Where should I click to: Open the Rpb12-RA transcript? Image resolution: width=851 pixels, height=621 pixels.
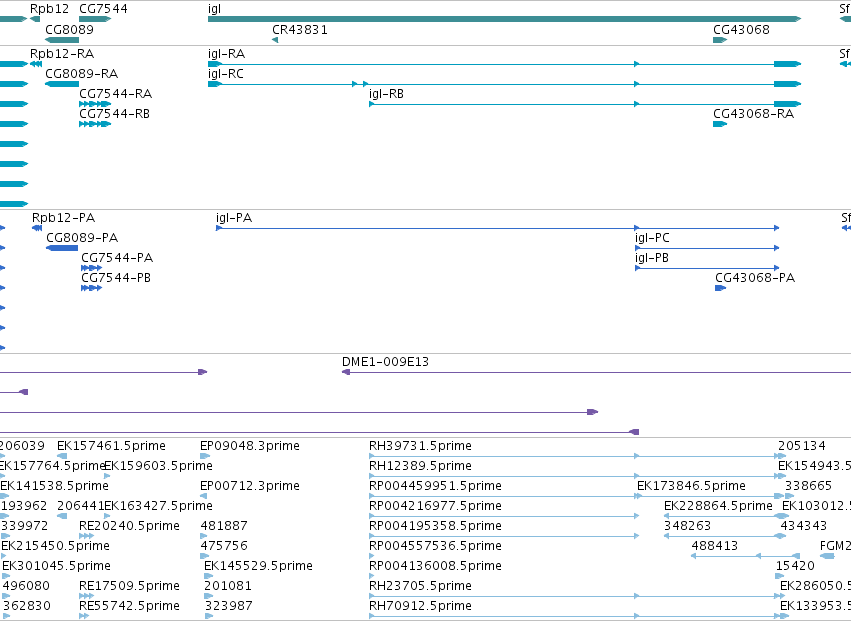(36, 64)
